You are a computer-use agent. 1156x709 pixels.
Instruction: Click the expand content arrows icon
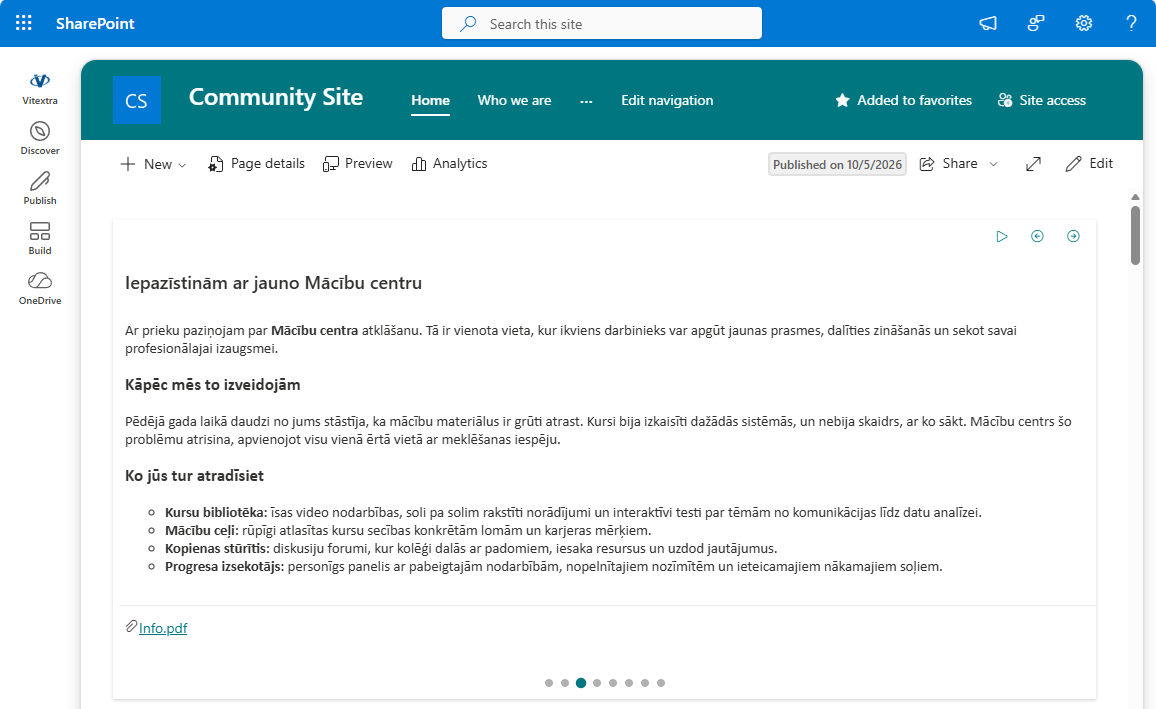1034,164
